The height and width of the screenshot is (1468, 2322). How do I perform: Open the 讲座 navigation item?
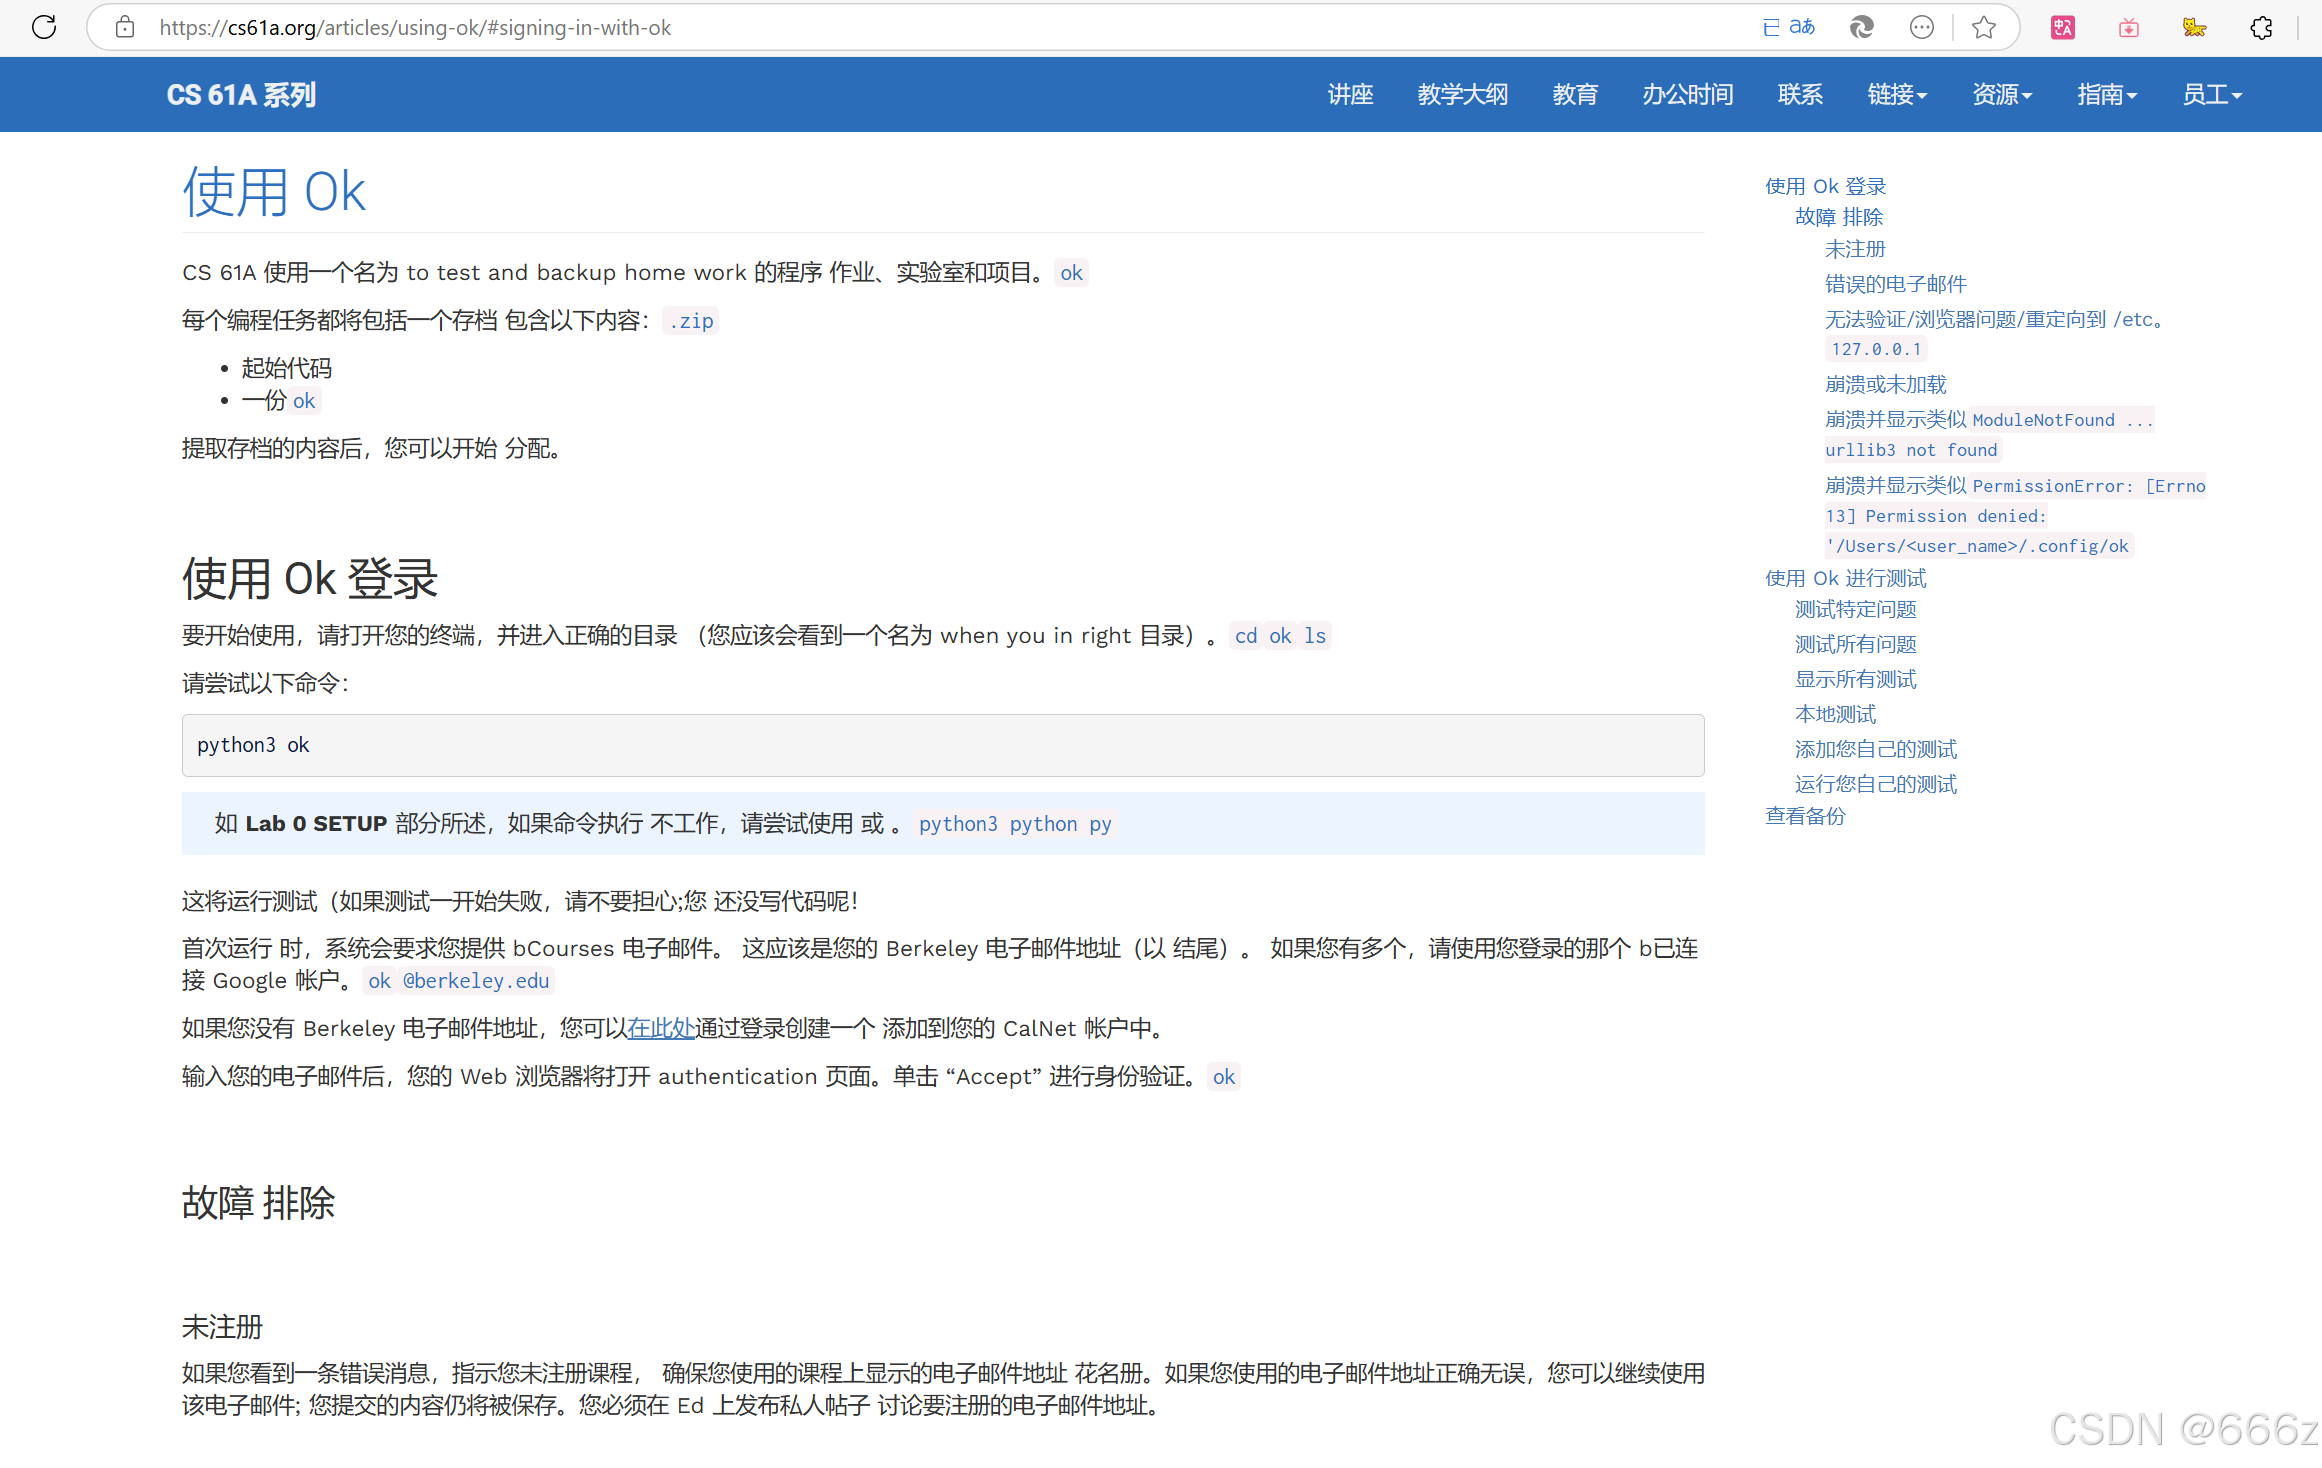click(1350, 94)
